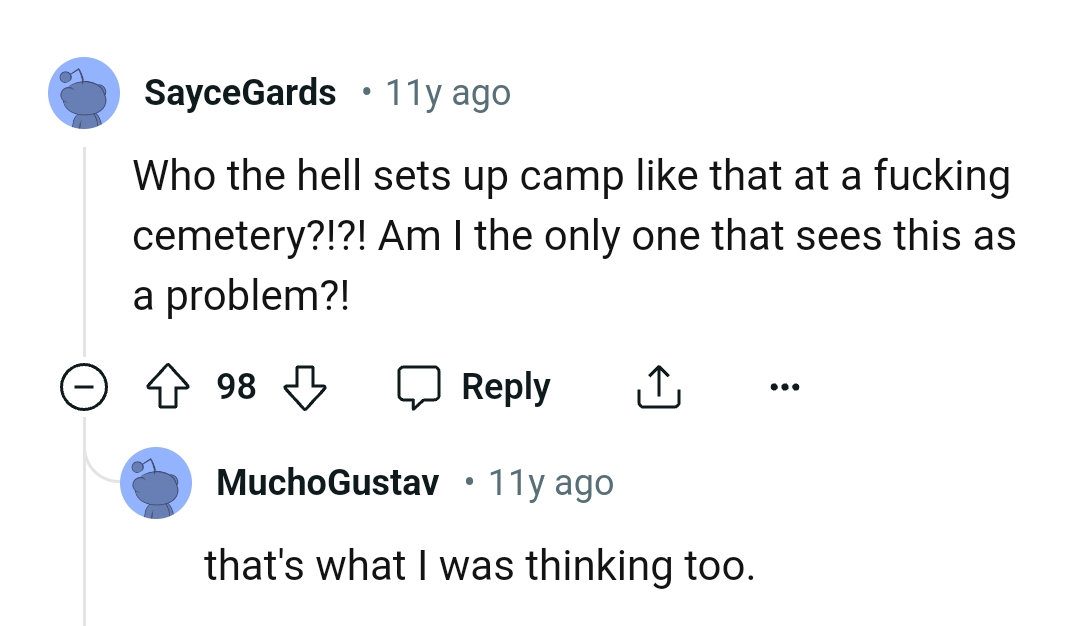The width and height of the screenshot is (1080, 626).
Task: Click the 11y ago timestamp on MuchoGustav's comment
Action: click(x=550, y=482)
